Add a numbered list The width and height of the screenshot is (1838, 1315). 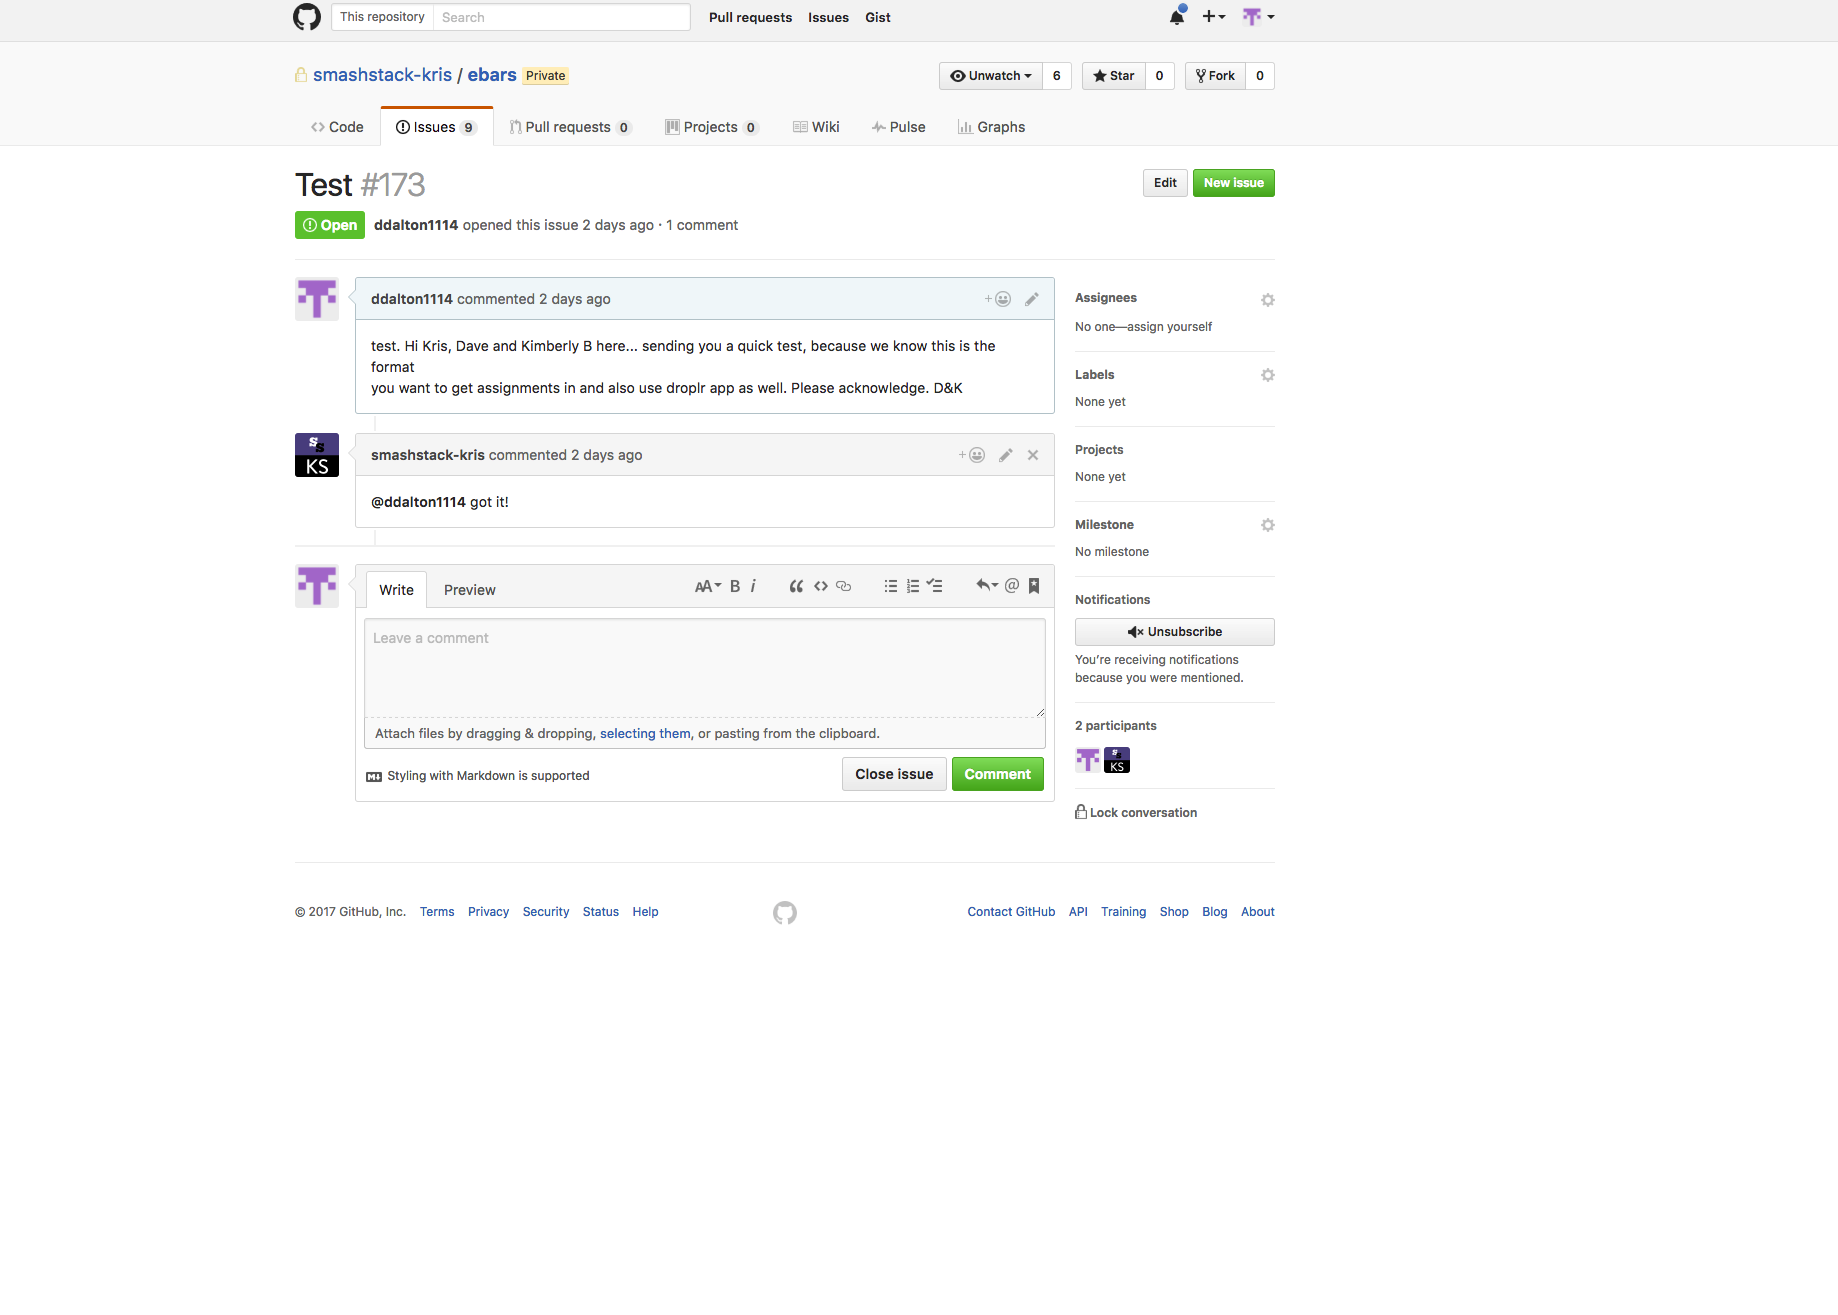913,586
